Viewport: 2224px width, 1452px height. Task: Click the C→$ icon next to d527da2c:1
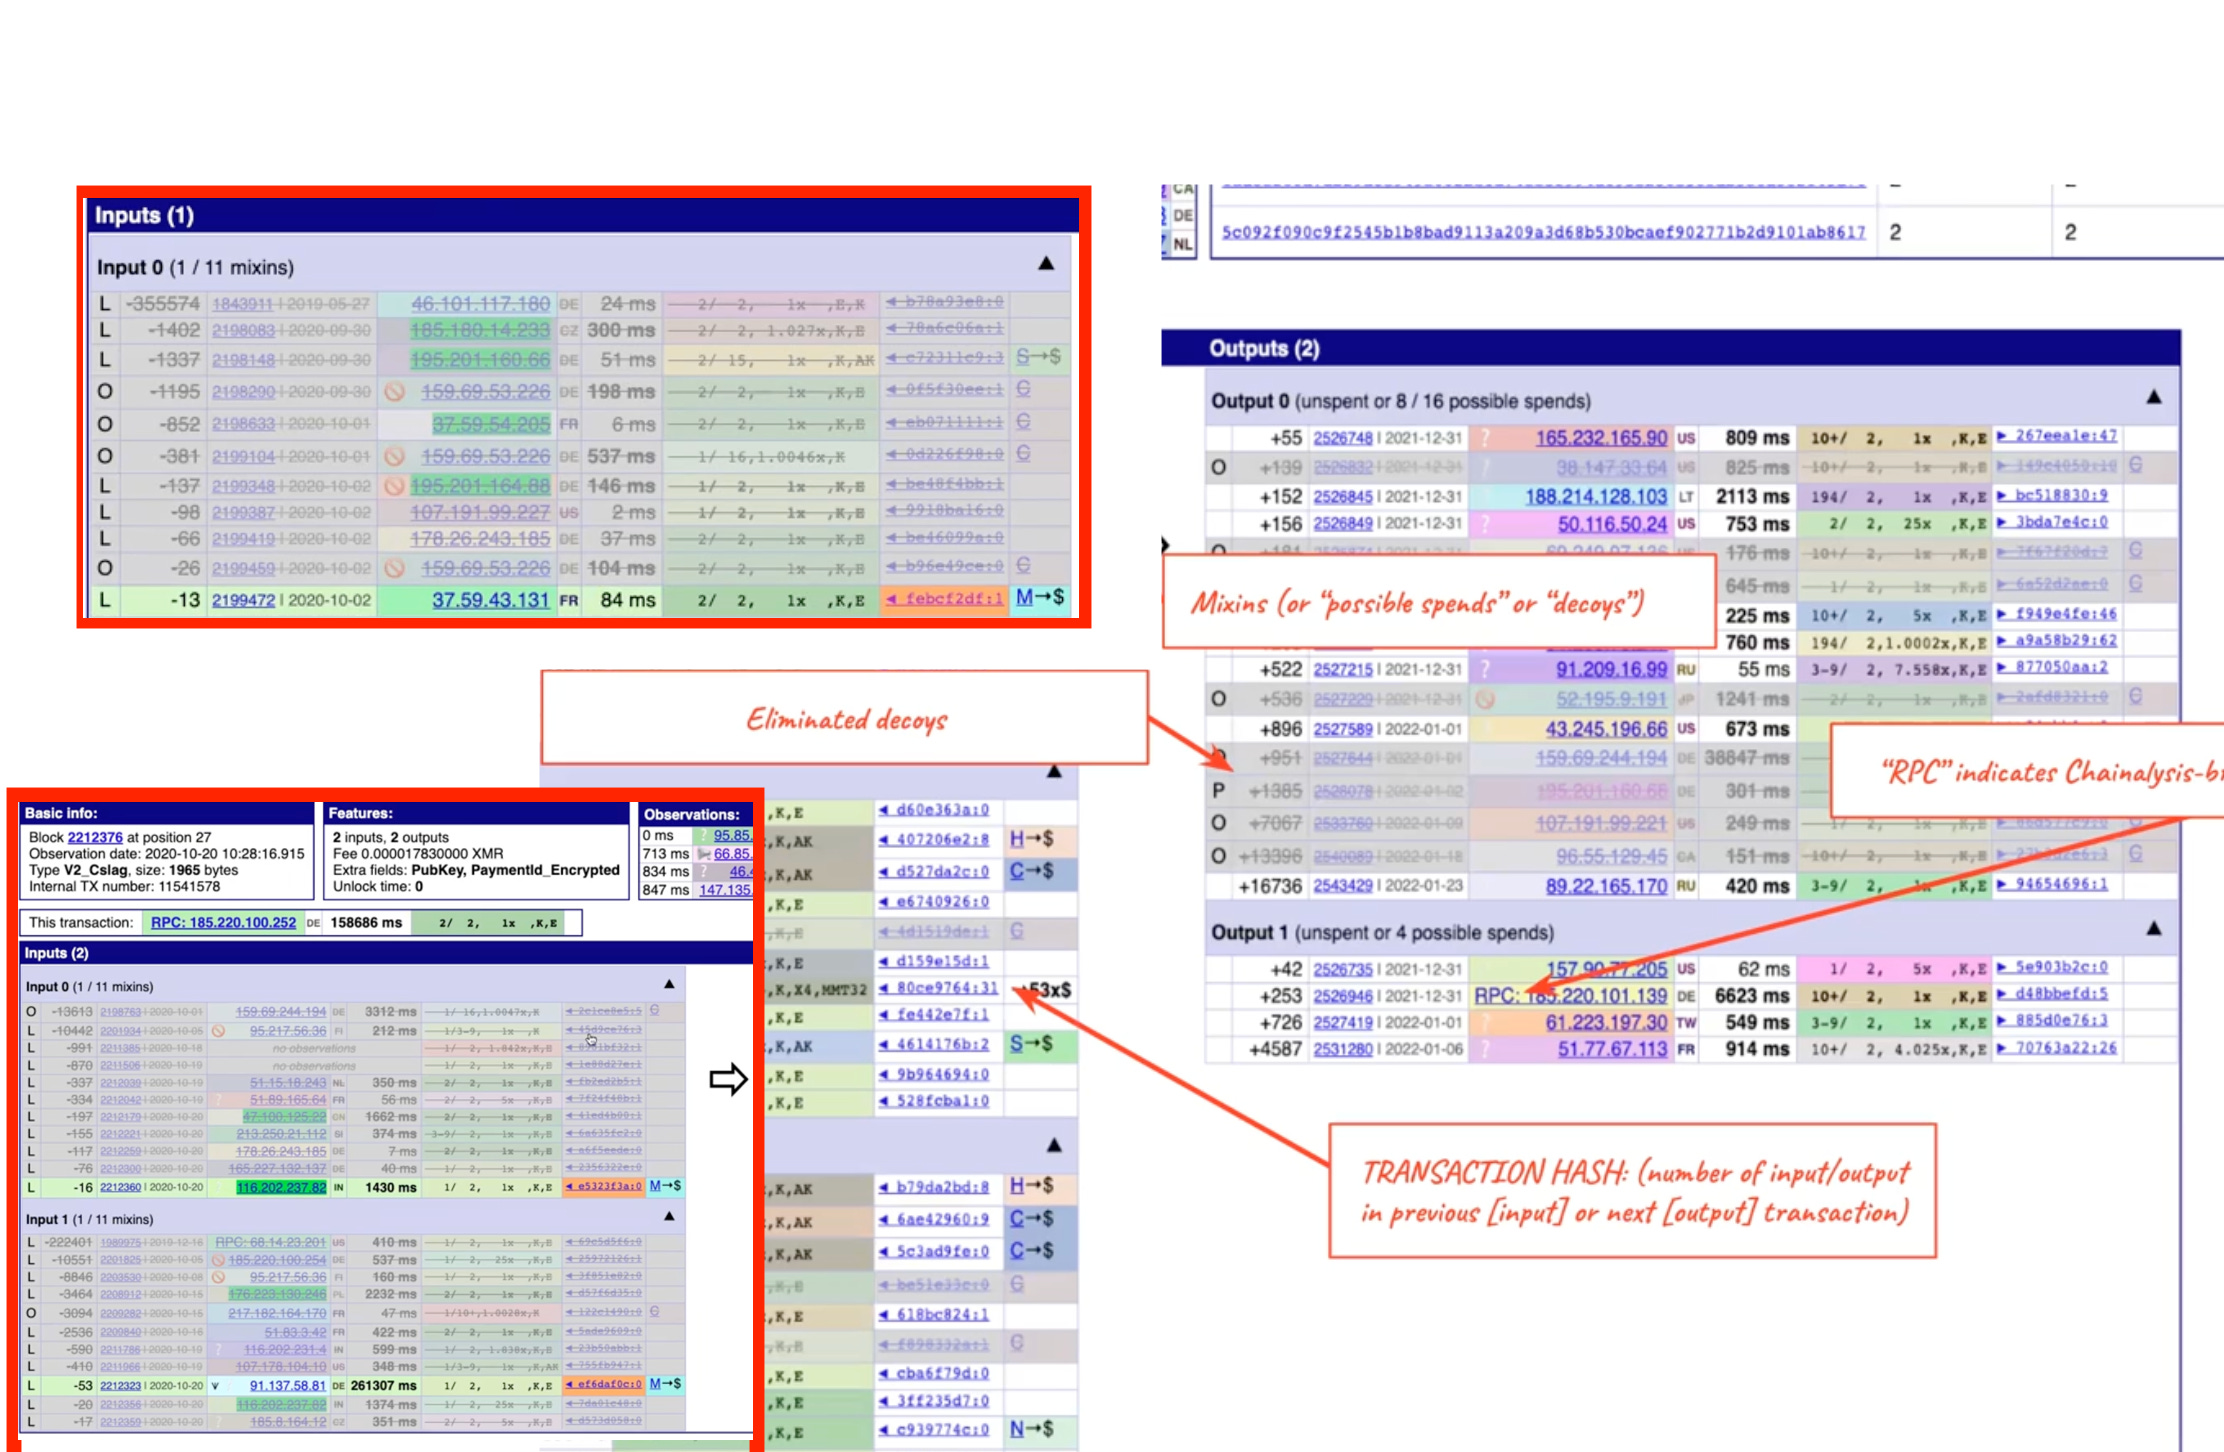coord(1031,871)
